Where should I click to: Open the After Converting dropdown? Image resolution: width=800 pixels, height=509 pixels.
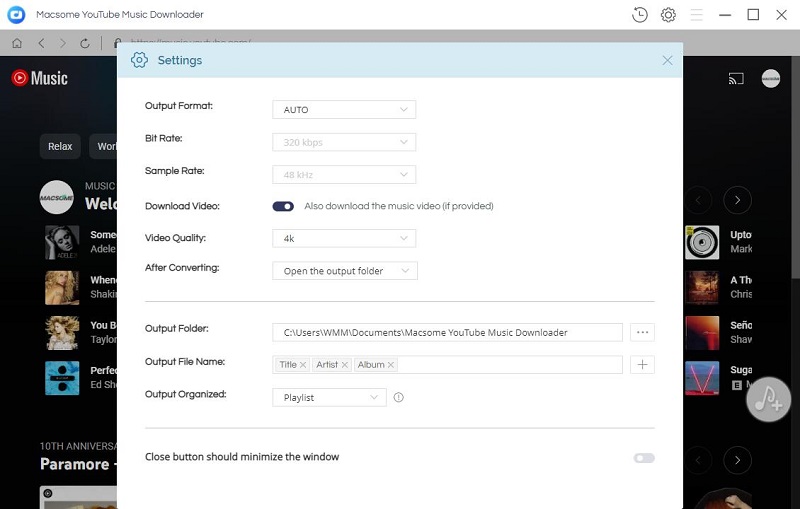pyautogui.click(x=345, y=271)
